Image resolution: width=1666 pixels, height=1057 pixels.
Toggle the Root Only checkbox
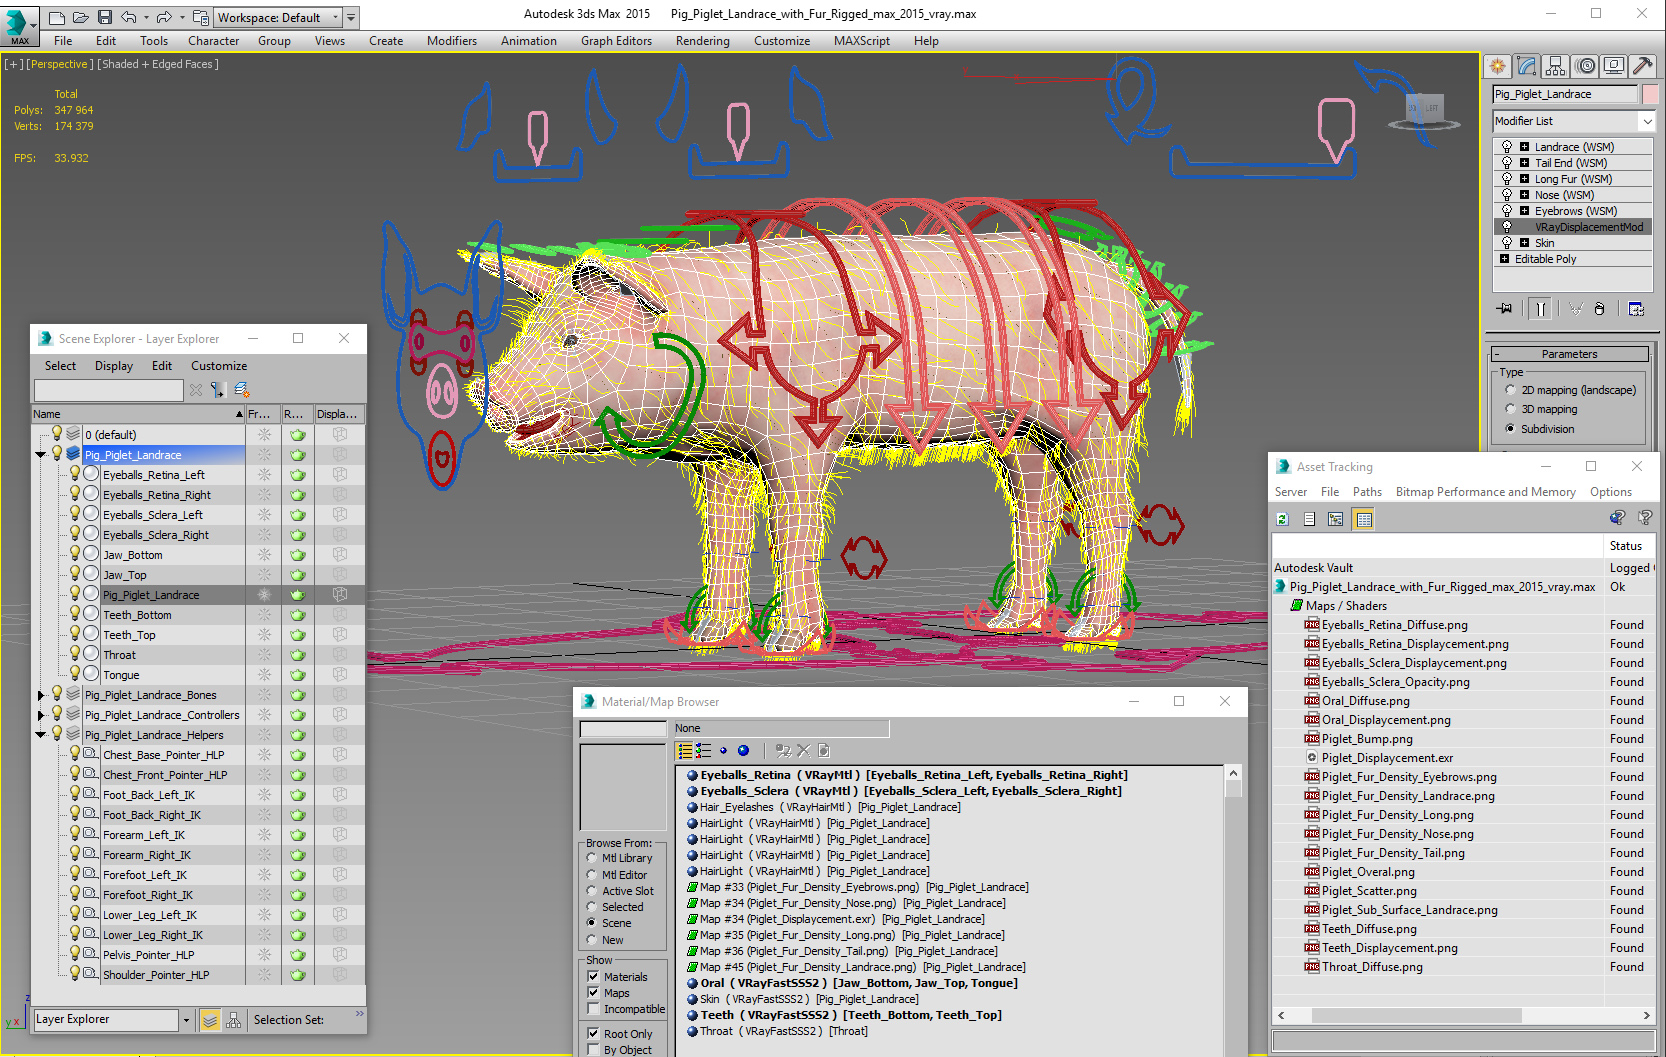pyautogui.click(x=593, y=1034)
